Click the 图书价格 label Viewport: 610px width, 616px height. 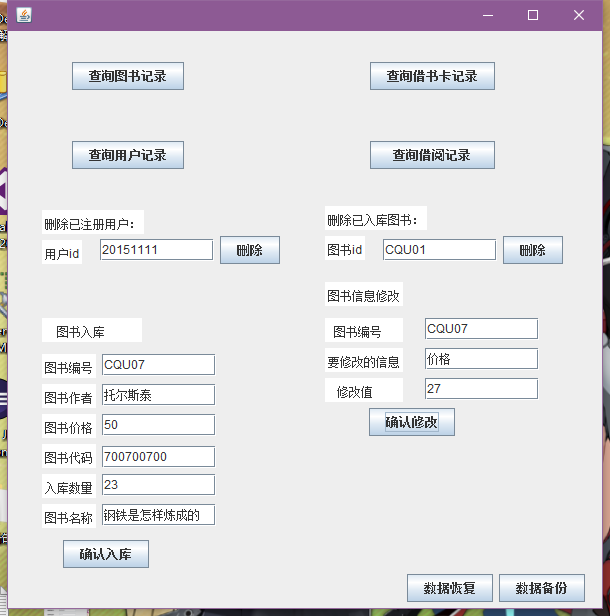pos(69,426)
